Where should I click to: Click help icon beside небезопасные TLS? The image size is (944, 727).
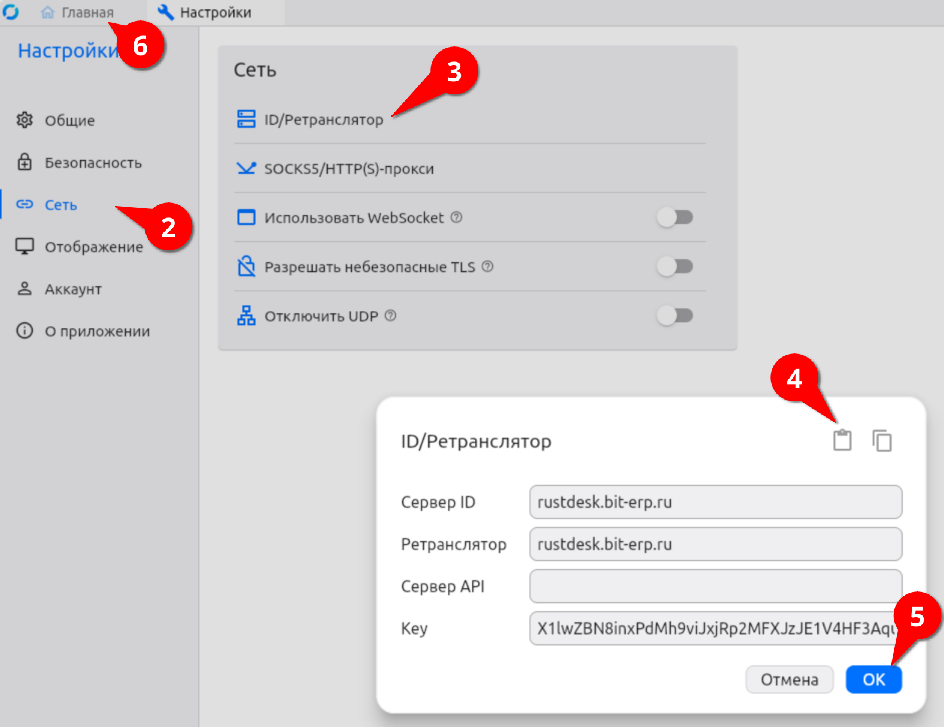coord(488,267)
